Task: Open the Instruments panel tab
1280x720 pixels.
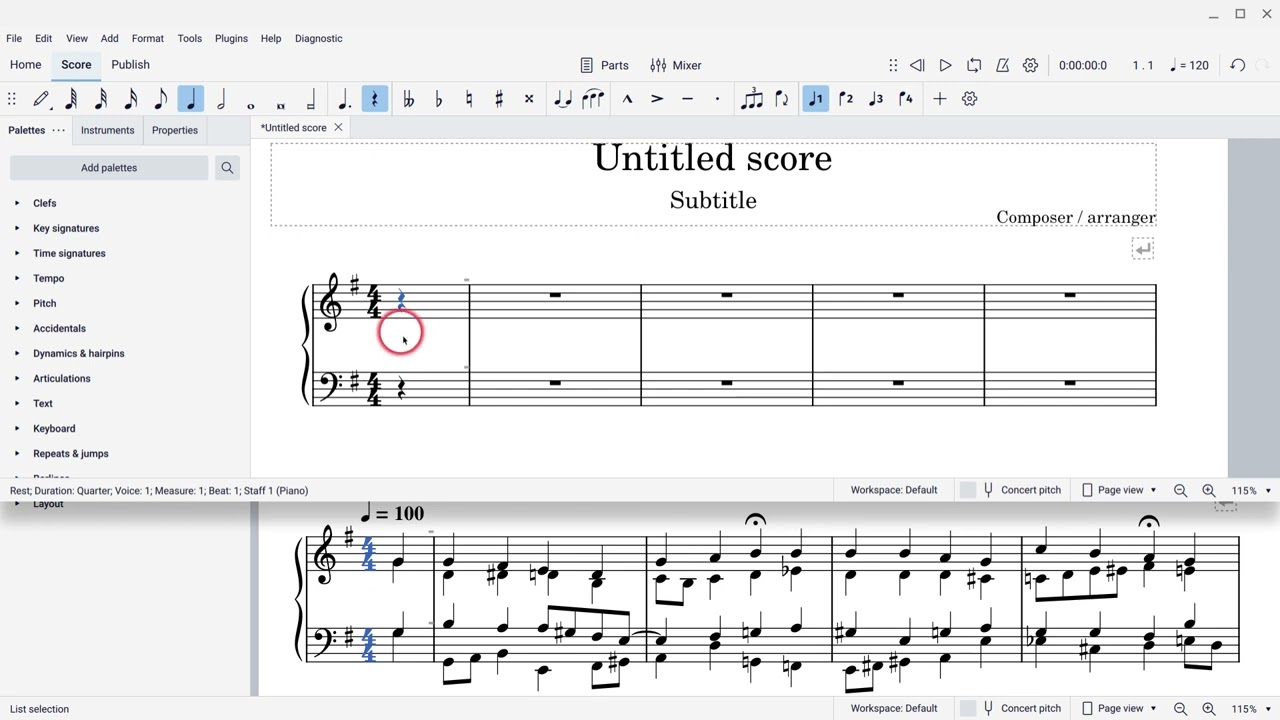Action: pos(108,130)
